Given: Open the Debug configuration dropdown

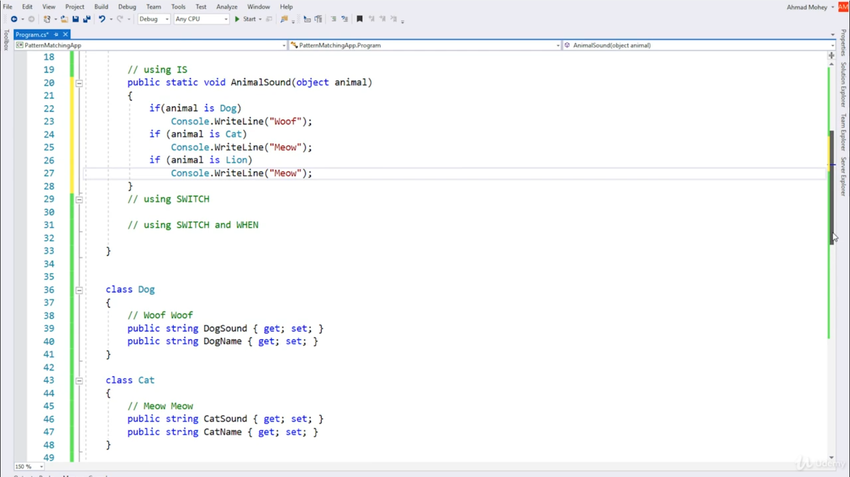Looking at the screenshot, I should click(x=154, y=19).
